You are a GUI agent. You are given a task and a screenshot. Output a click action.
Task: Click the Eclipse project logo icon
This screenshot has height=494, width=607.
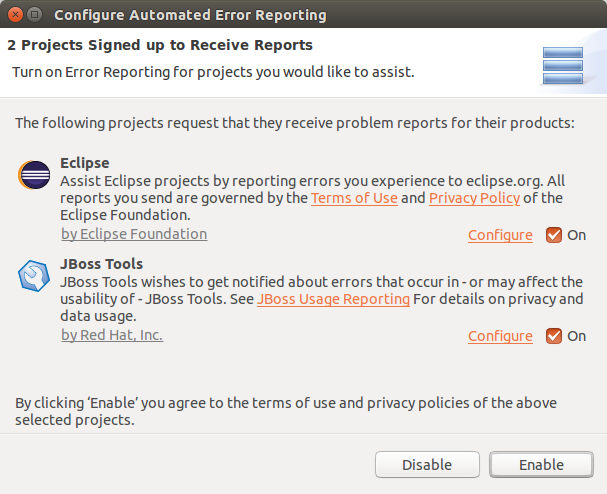[x=34, y=176]
